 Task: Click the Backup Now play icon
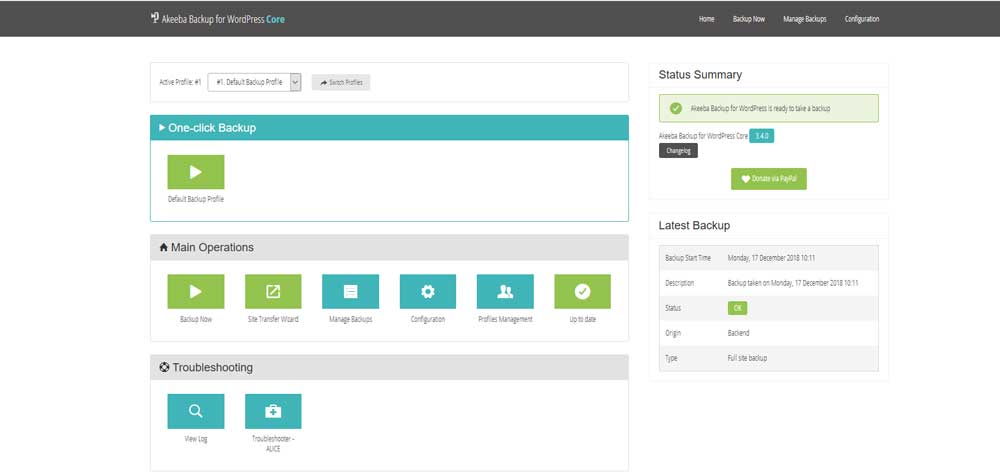(x=196, y=291)
